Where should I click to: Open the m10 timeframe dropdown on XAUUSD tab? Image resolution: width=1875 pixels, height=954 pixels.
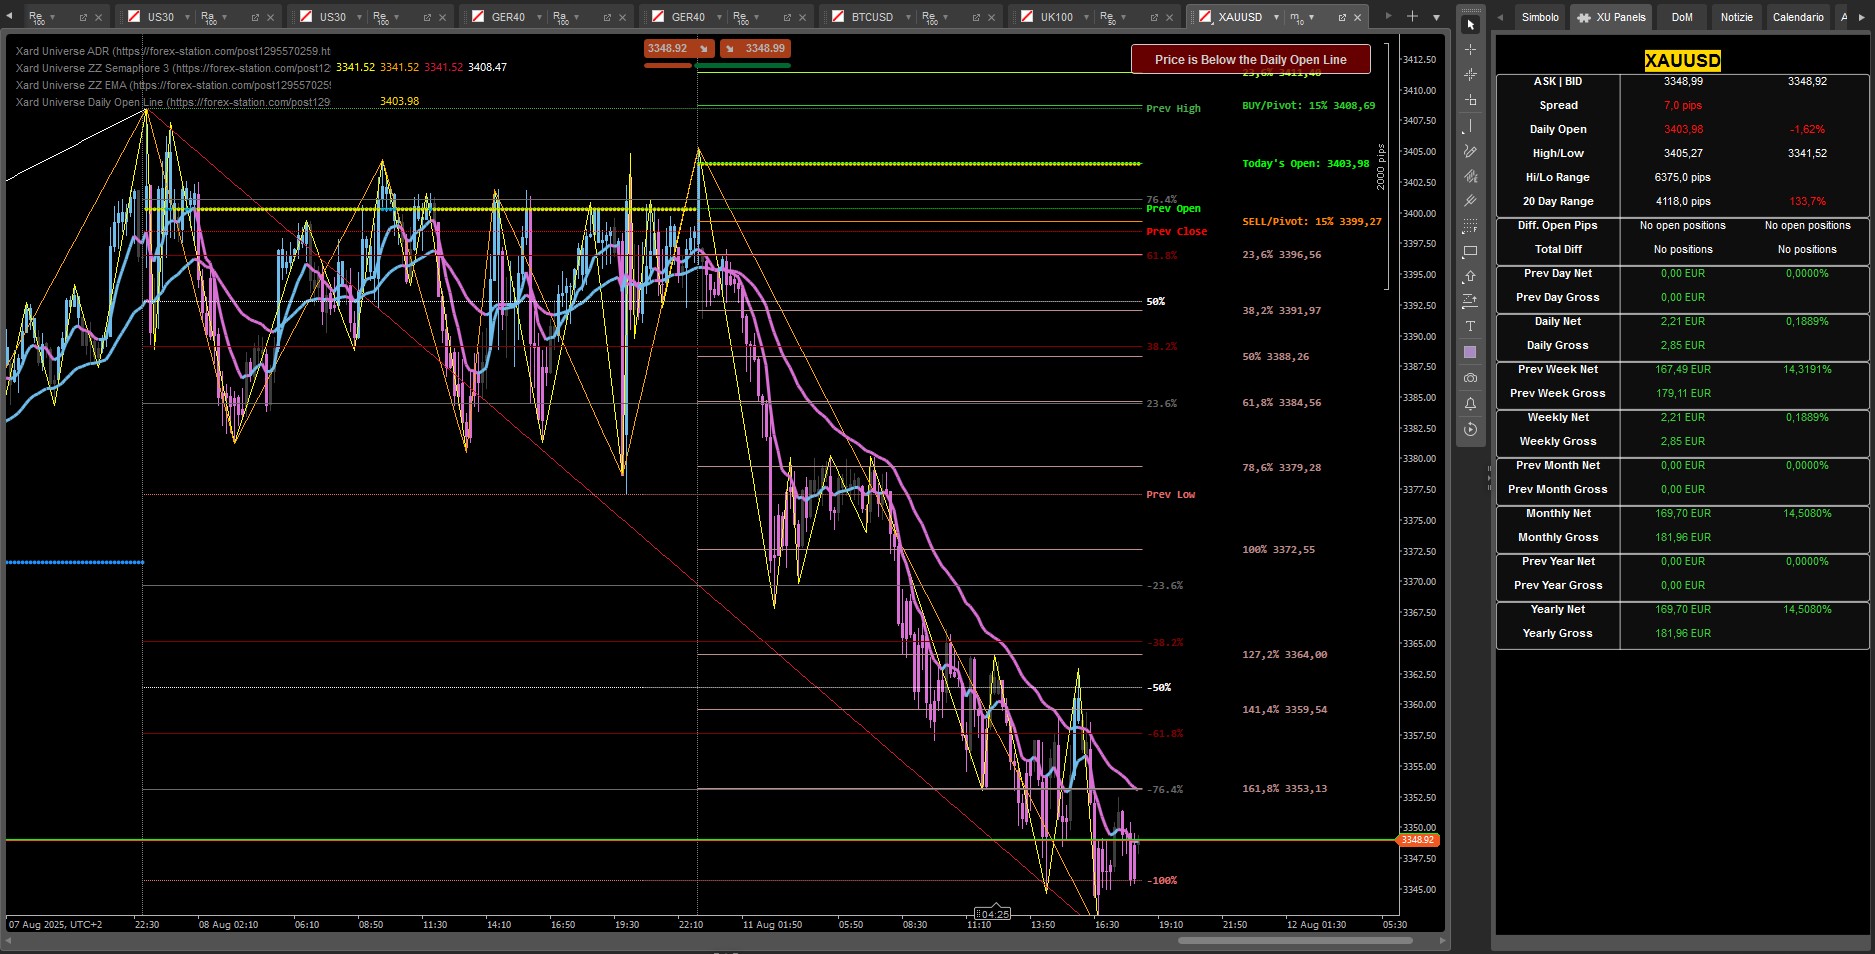pos(1312,17)
